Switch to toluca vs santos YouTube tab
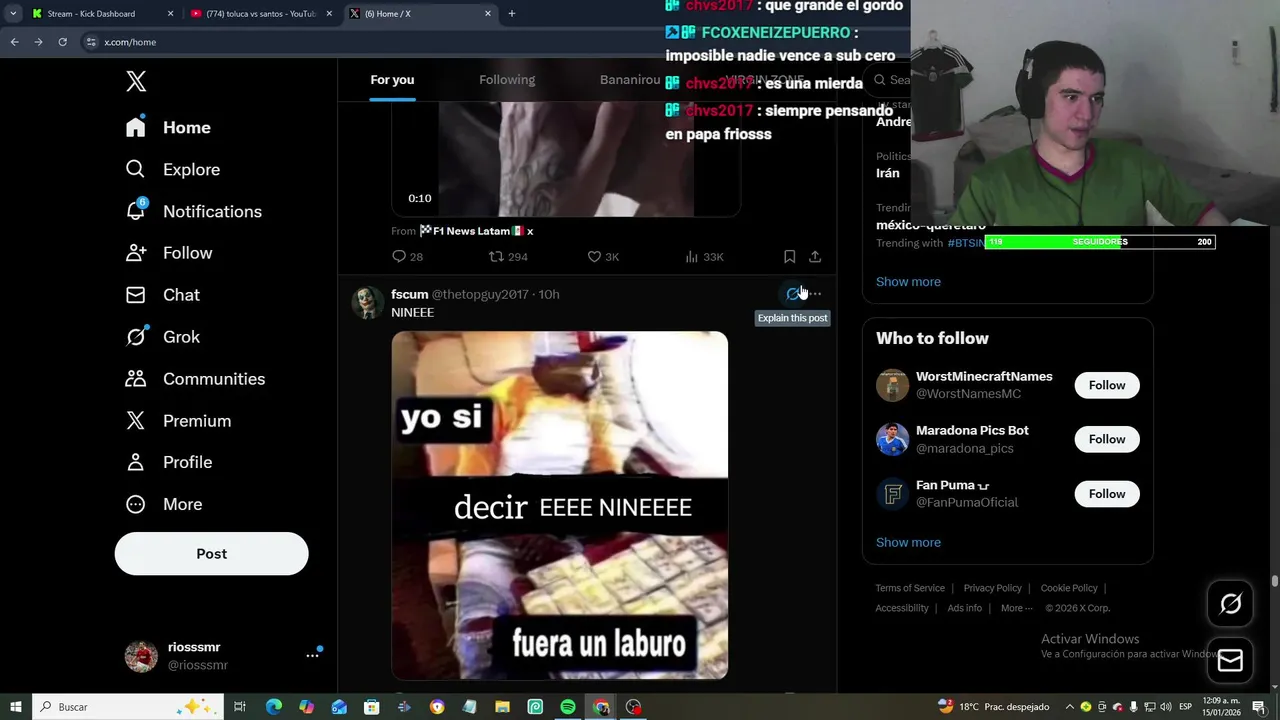 pyautogui.click(x=262, y=14)
